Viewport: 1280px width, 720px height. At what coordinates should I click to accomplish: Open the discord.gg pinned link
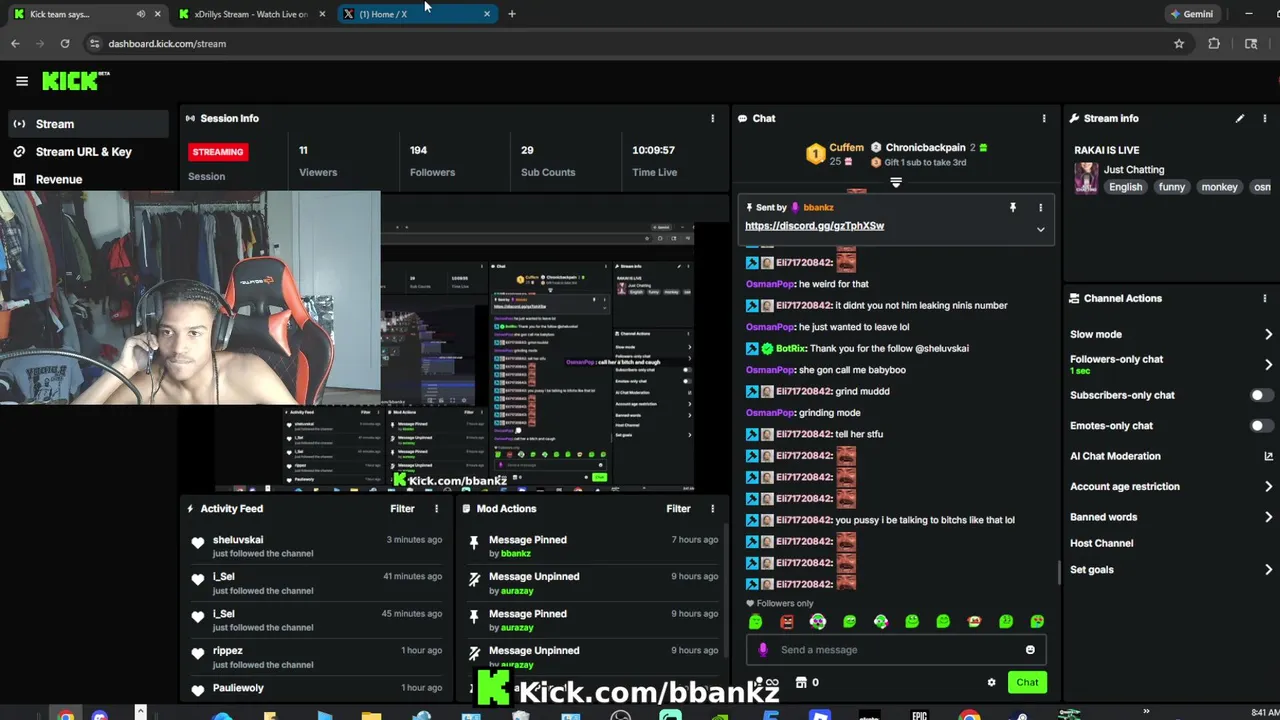pos(814,226)
